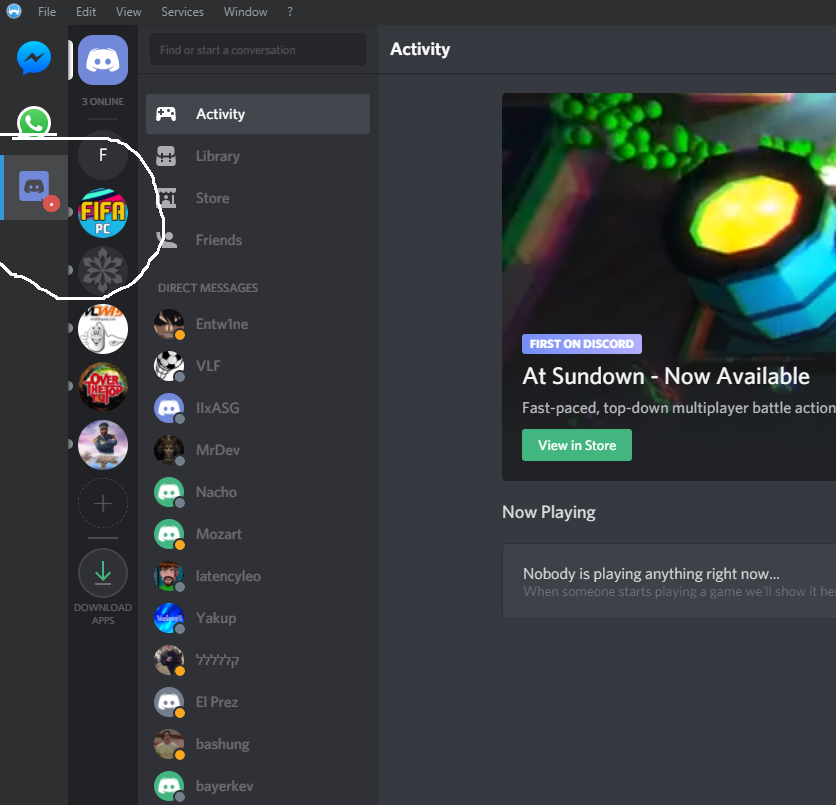
Task: Click bashung's avatar
Action: [169, 744]
